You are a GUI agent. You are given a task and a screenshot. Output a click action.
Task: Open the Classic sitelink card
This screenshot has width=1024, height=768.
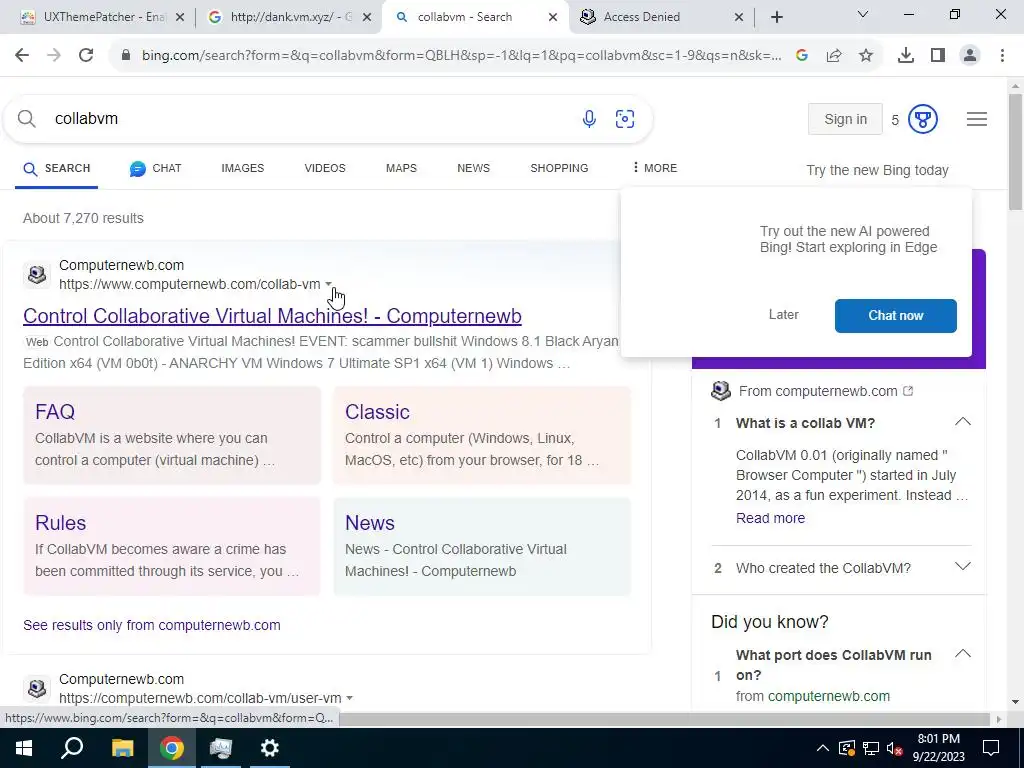[482, 435]
